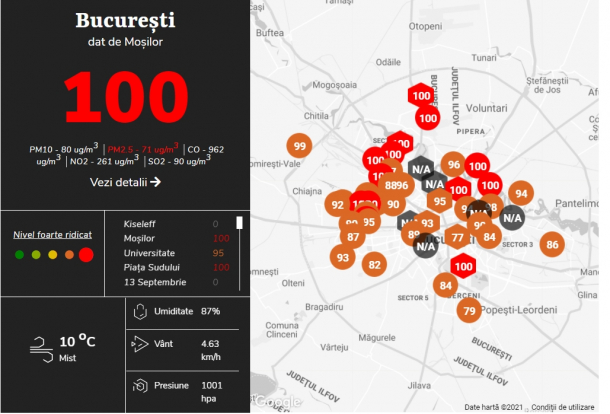Click the station list scrollbar handle

[x=238, y=223]
